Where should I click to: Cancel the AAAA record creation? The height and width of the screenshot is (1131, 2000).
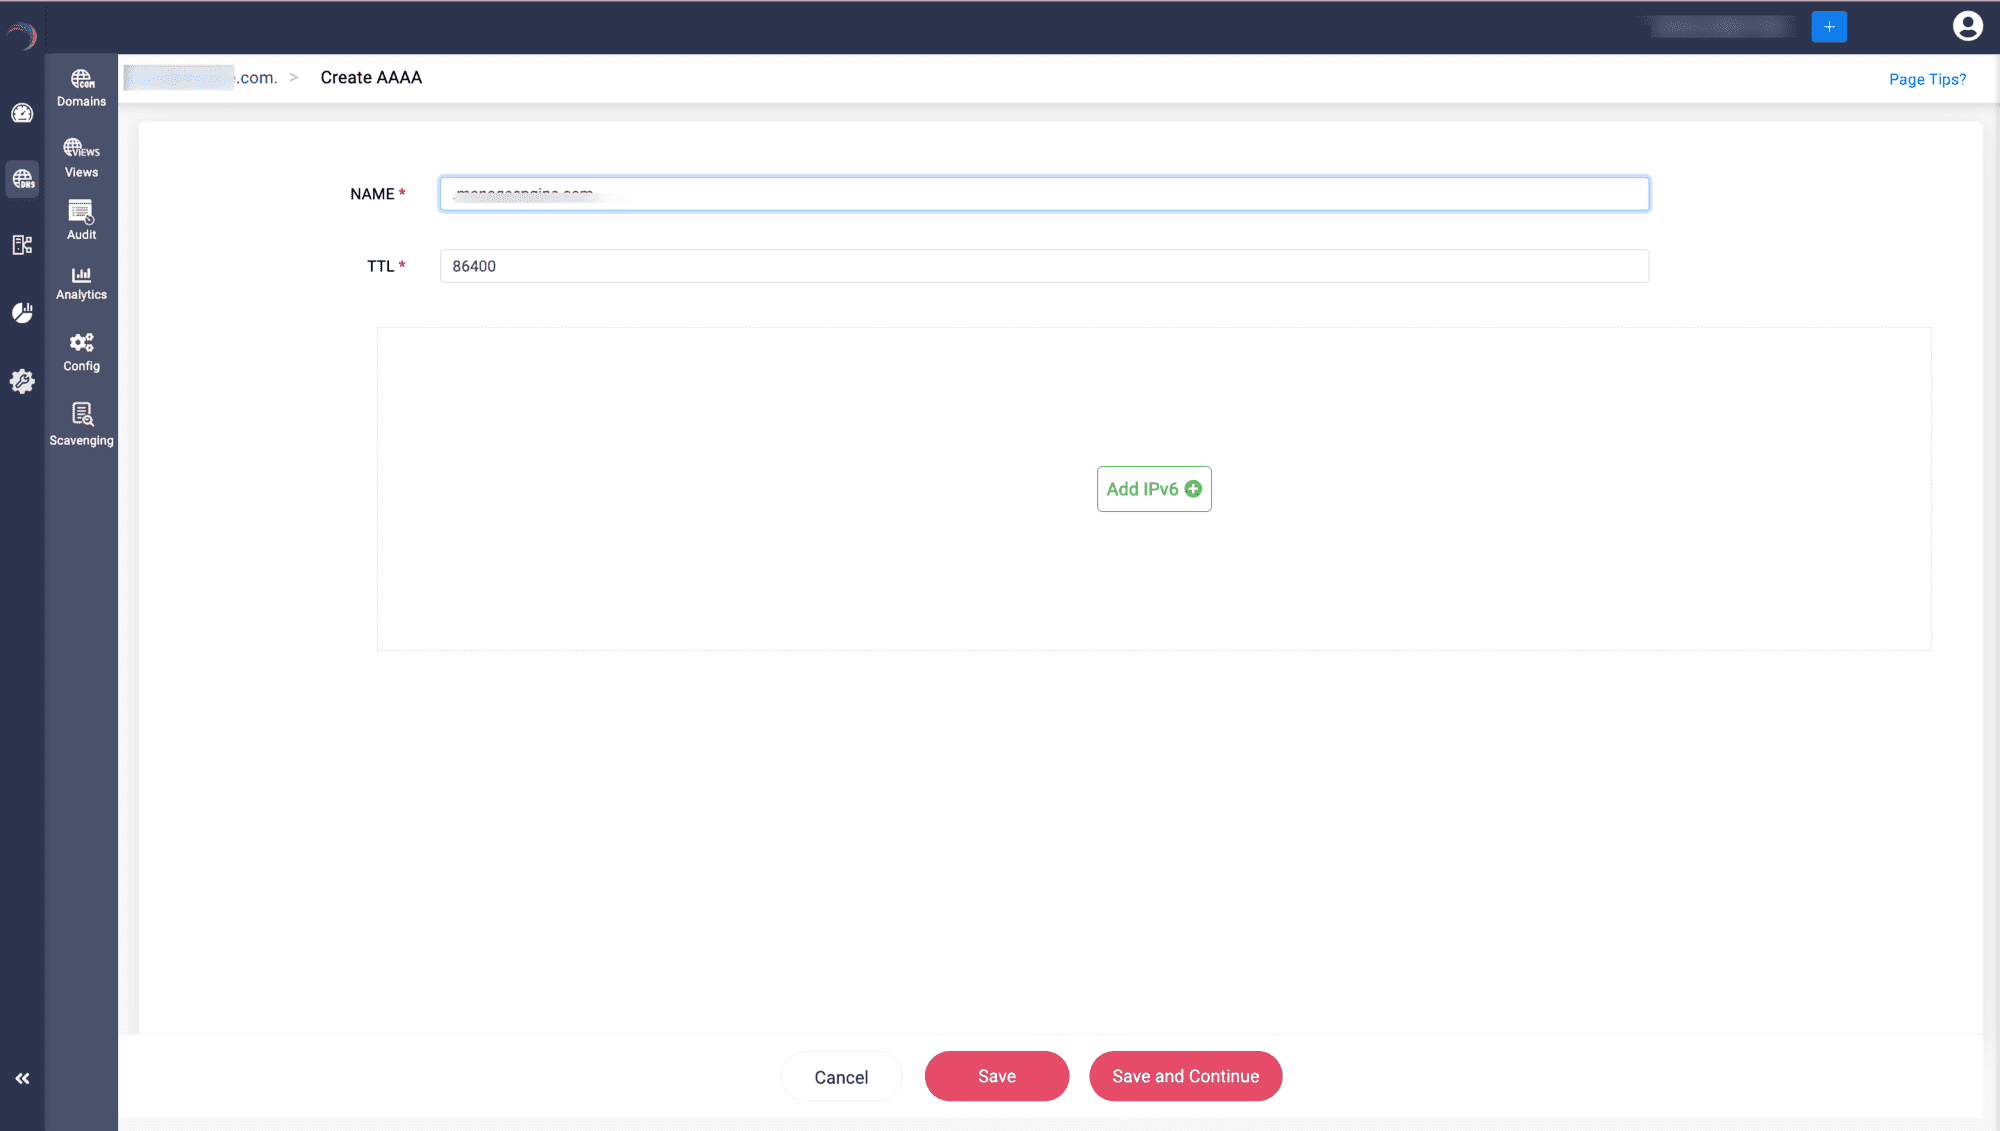[841, 1077]
